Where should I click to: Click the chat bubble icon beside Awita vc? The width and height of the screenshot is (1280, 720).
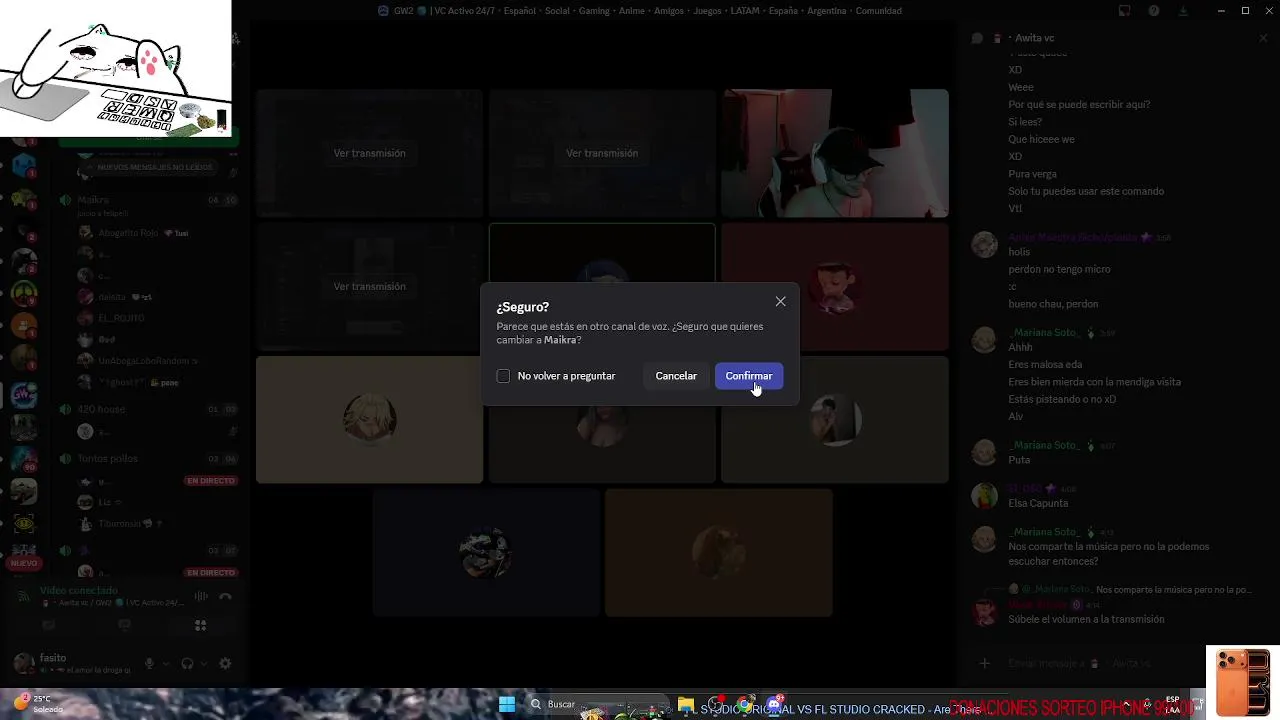coord(977,38)
